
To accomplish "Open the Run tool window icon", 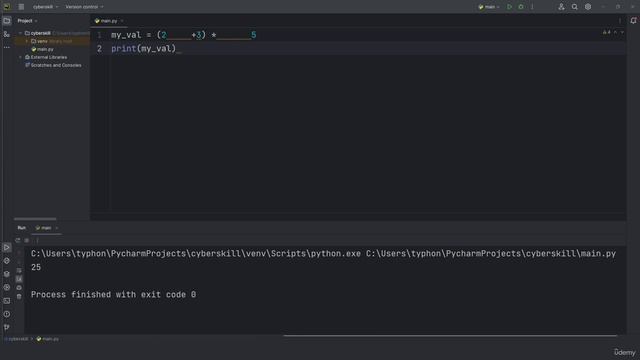I will click(x=7, y=247).
